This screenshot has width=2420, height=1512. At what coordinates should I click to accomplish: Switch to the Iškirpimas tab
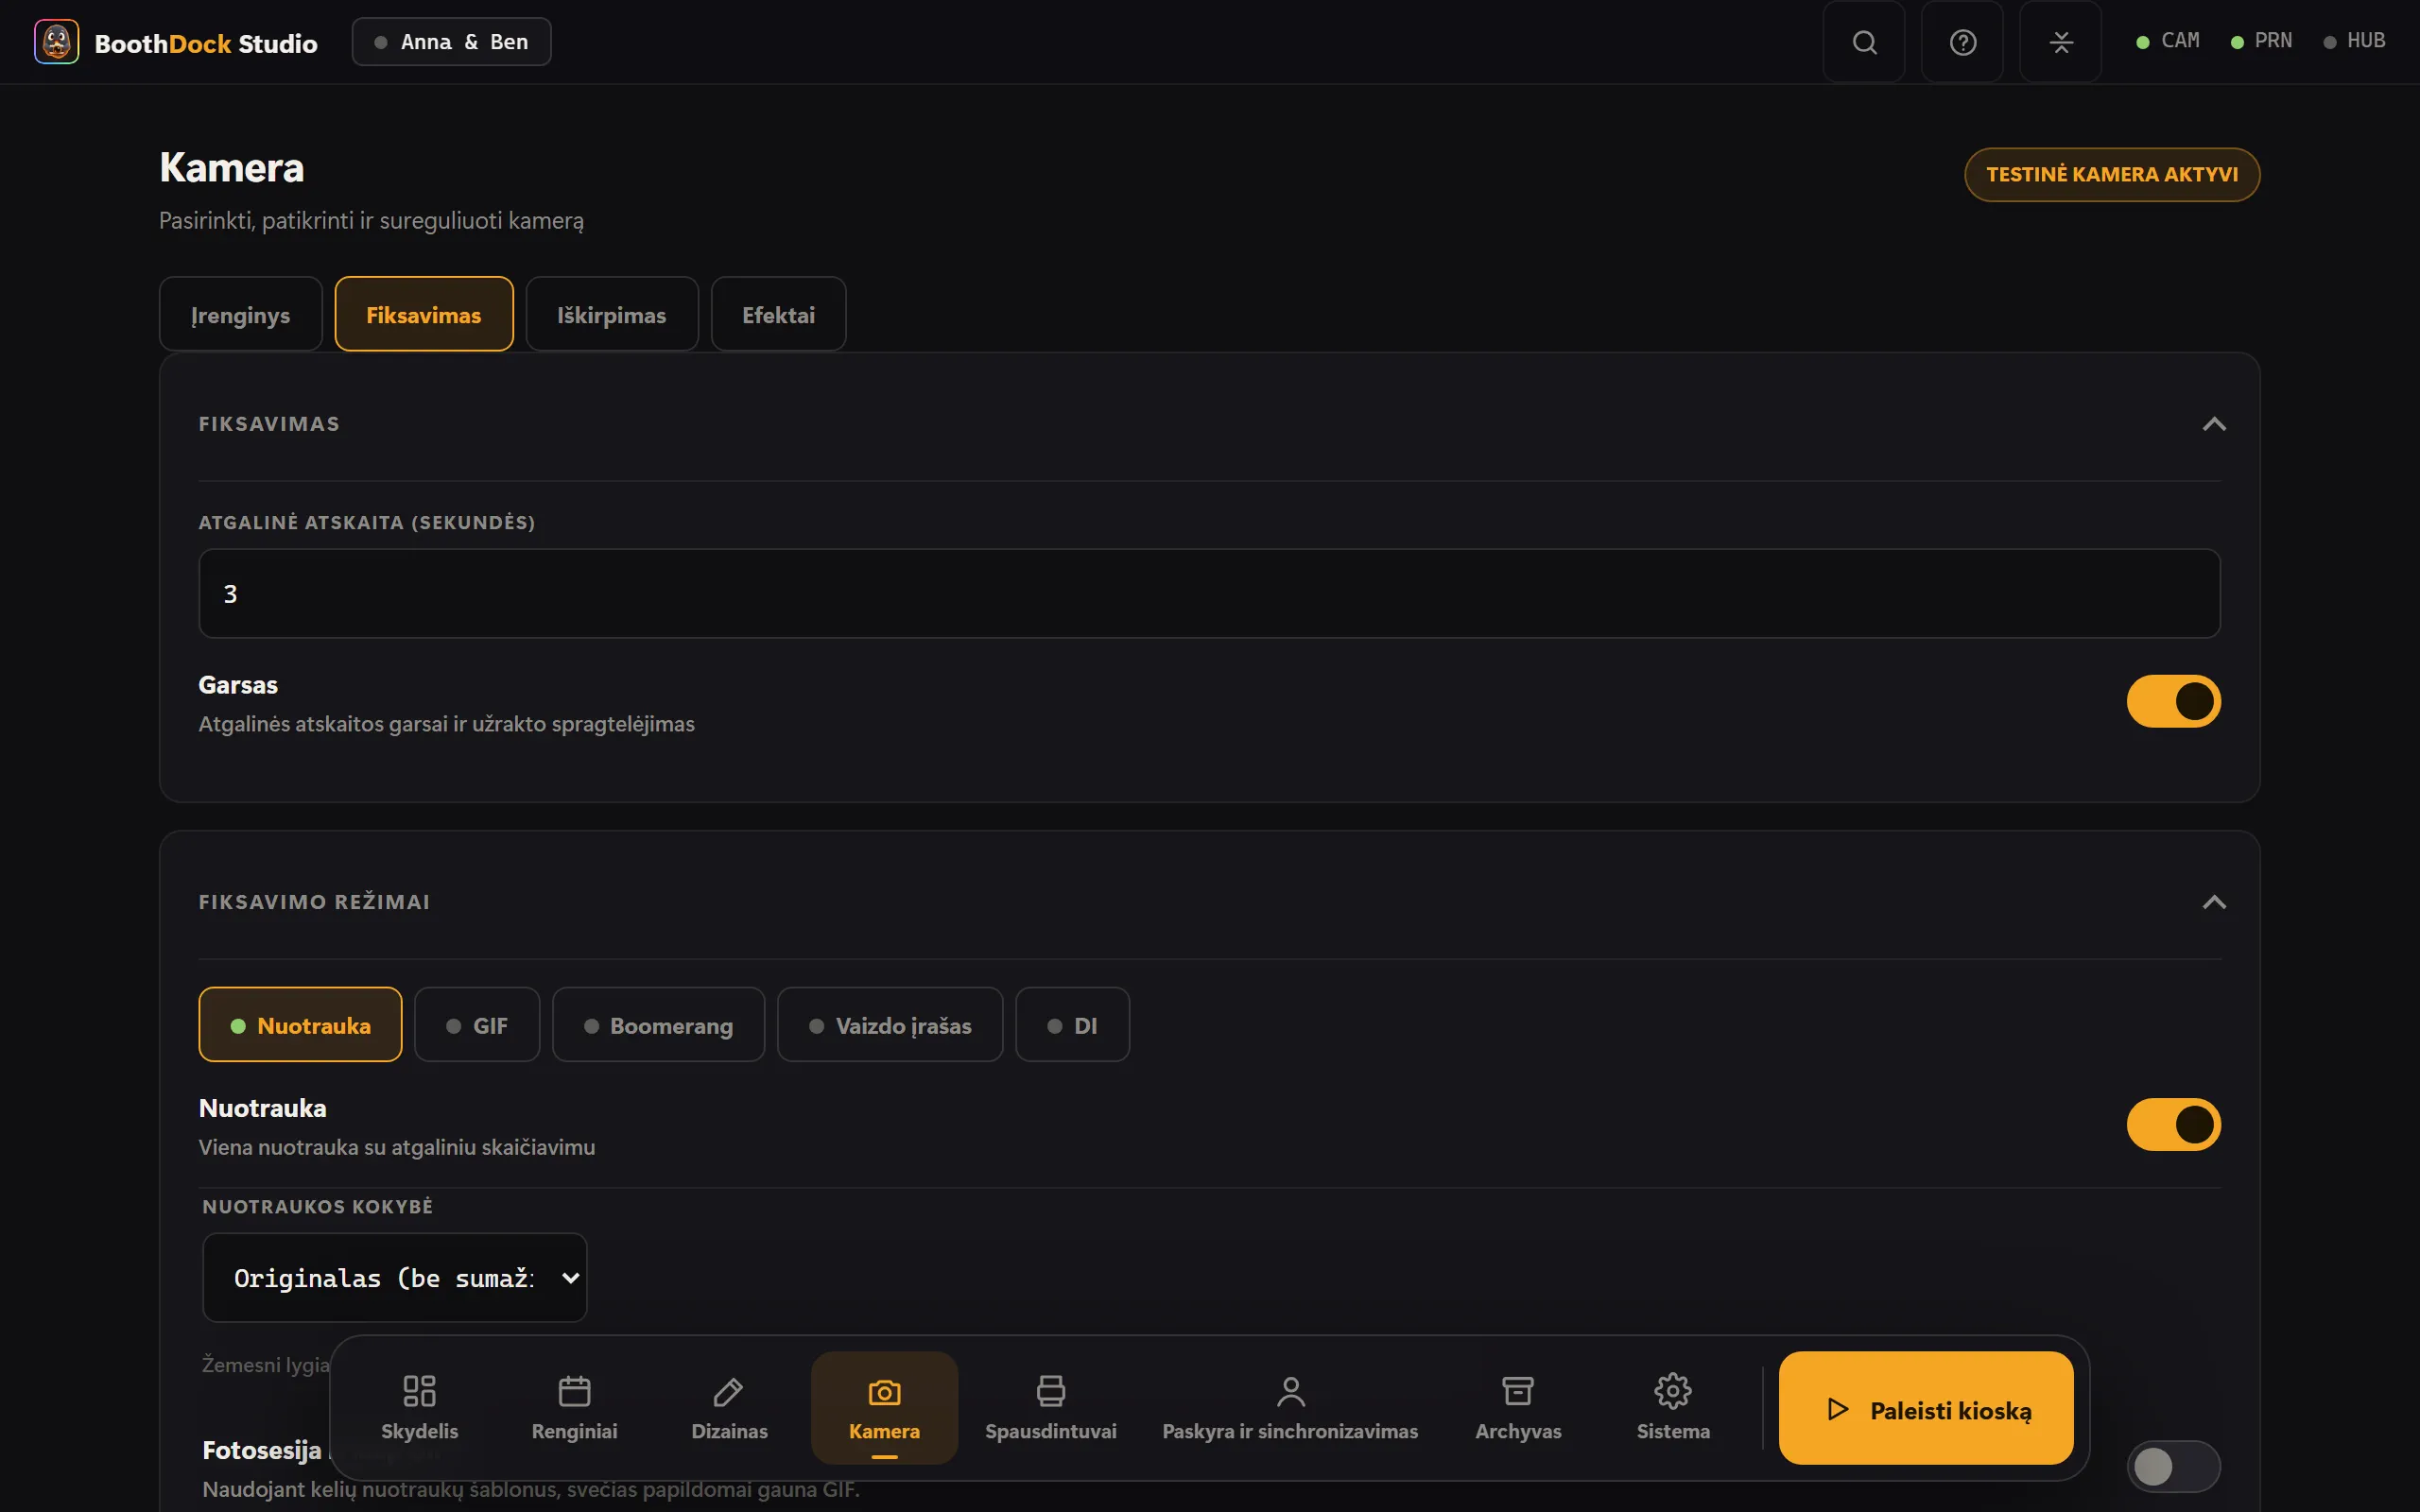coord(611,314)
